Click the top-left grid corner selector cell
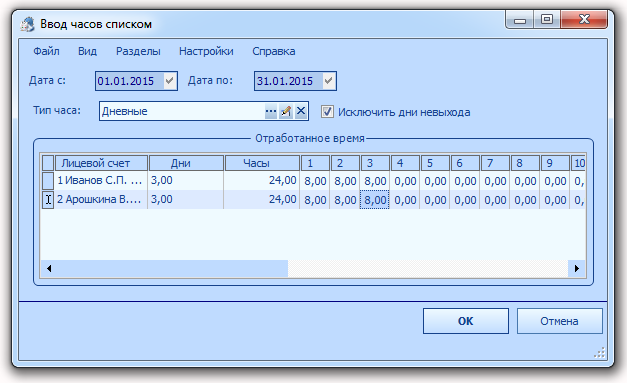This screenshot has width=627, height=383. [x=48, y=163]
